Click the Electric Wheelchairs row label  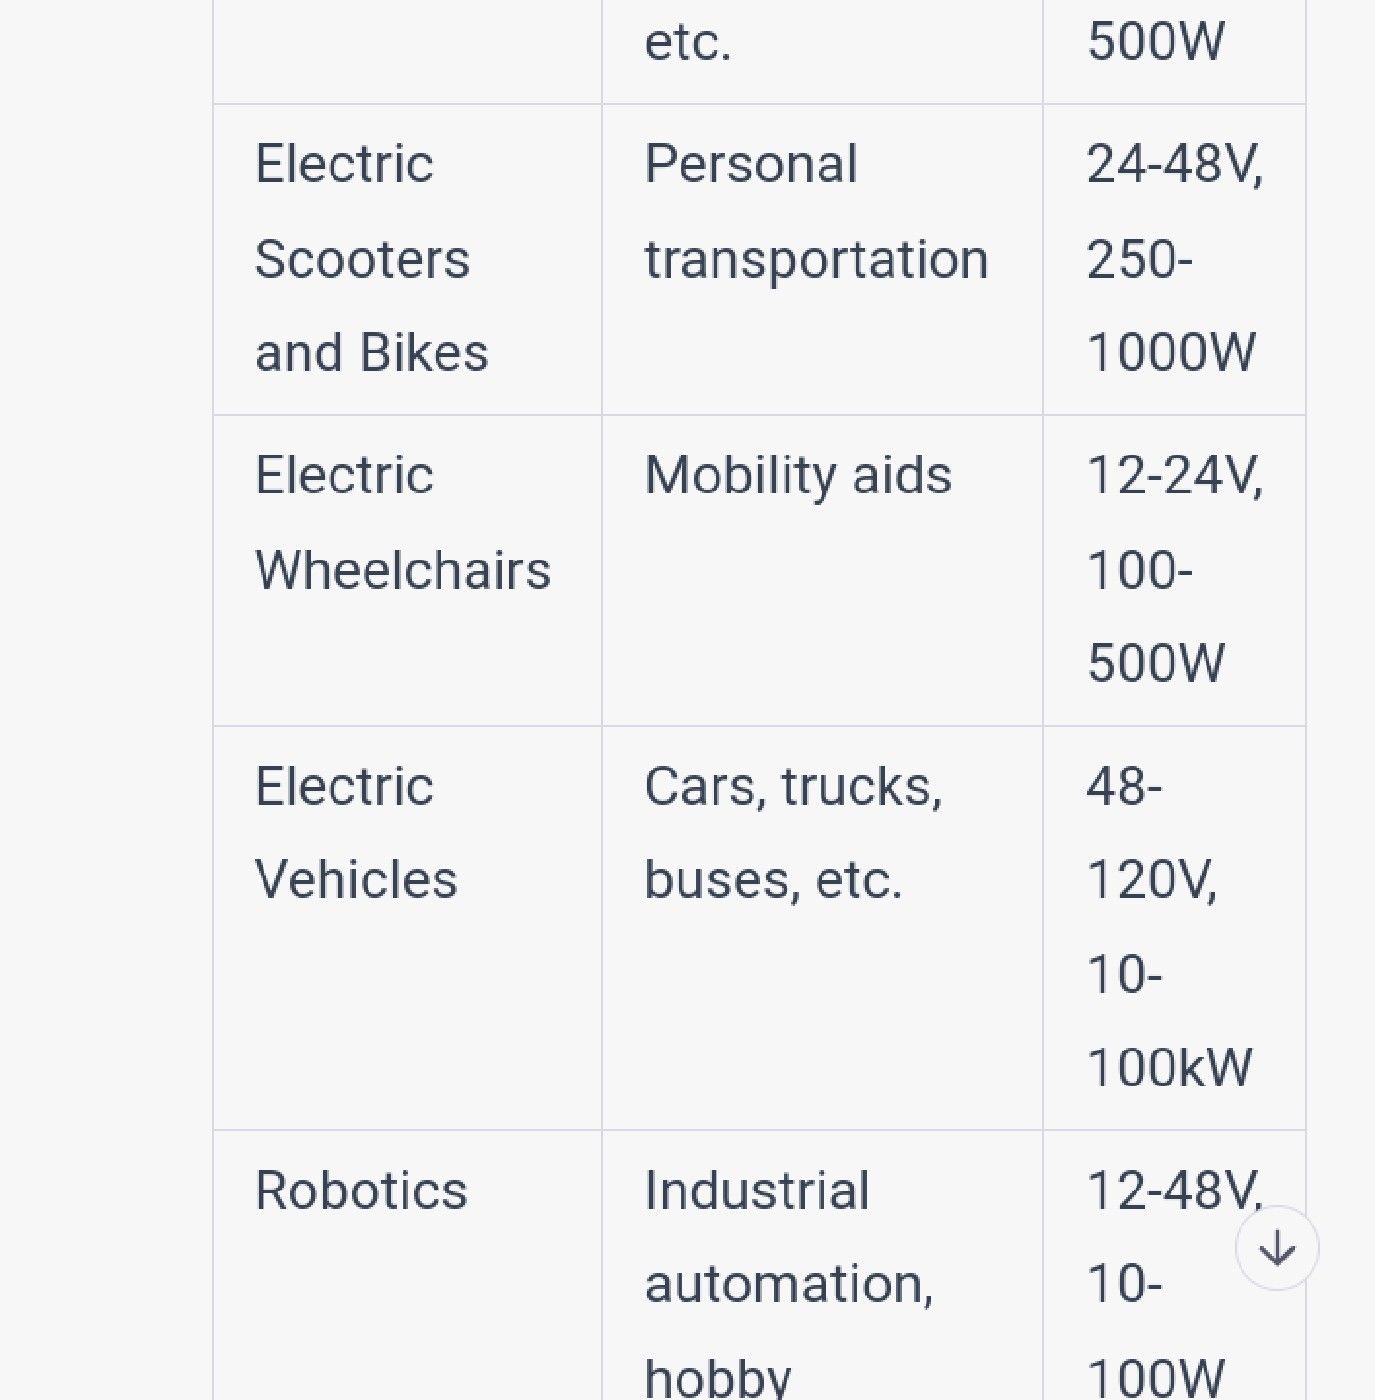[x=408, y=570]
